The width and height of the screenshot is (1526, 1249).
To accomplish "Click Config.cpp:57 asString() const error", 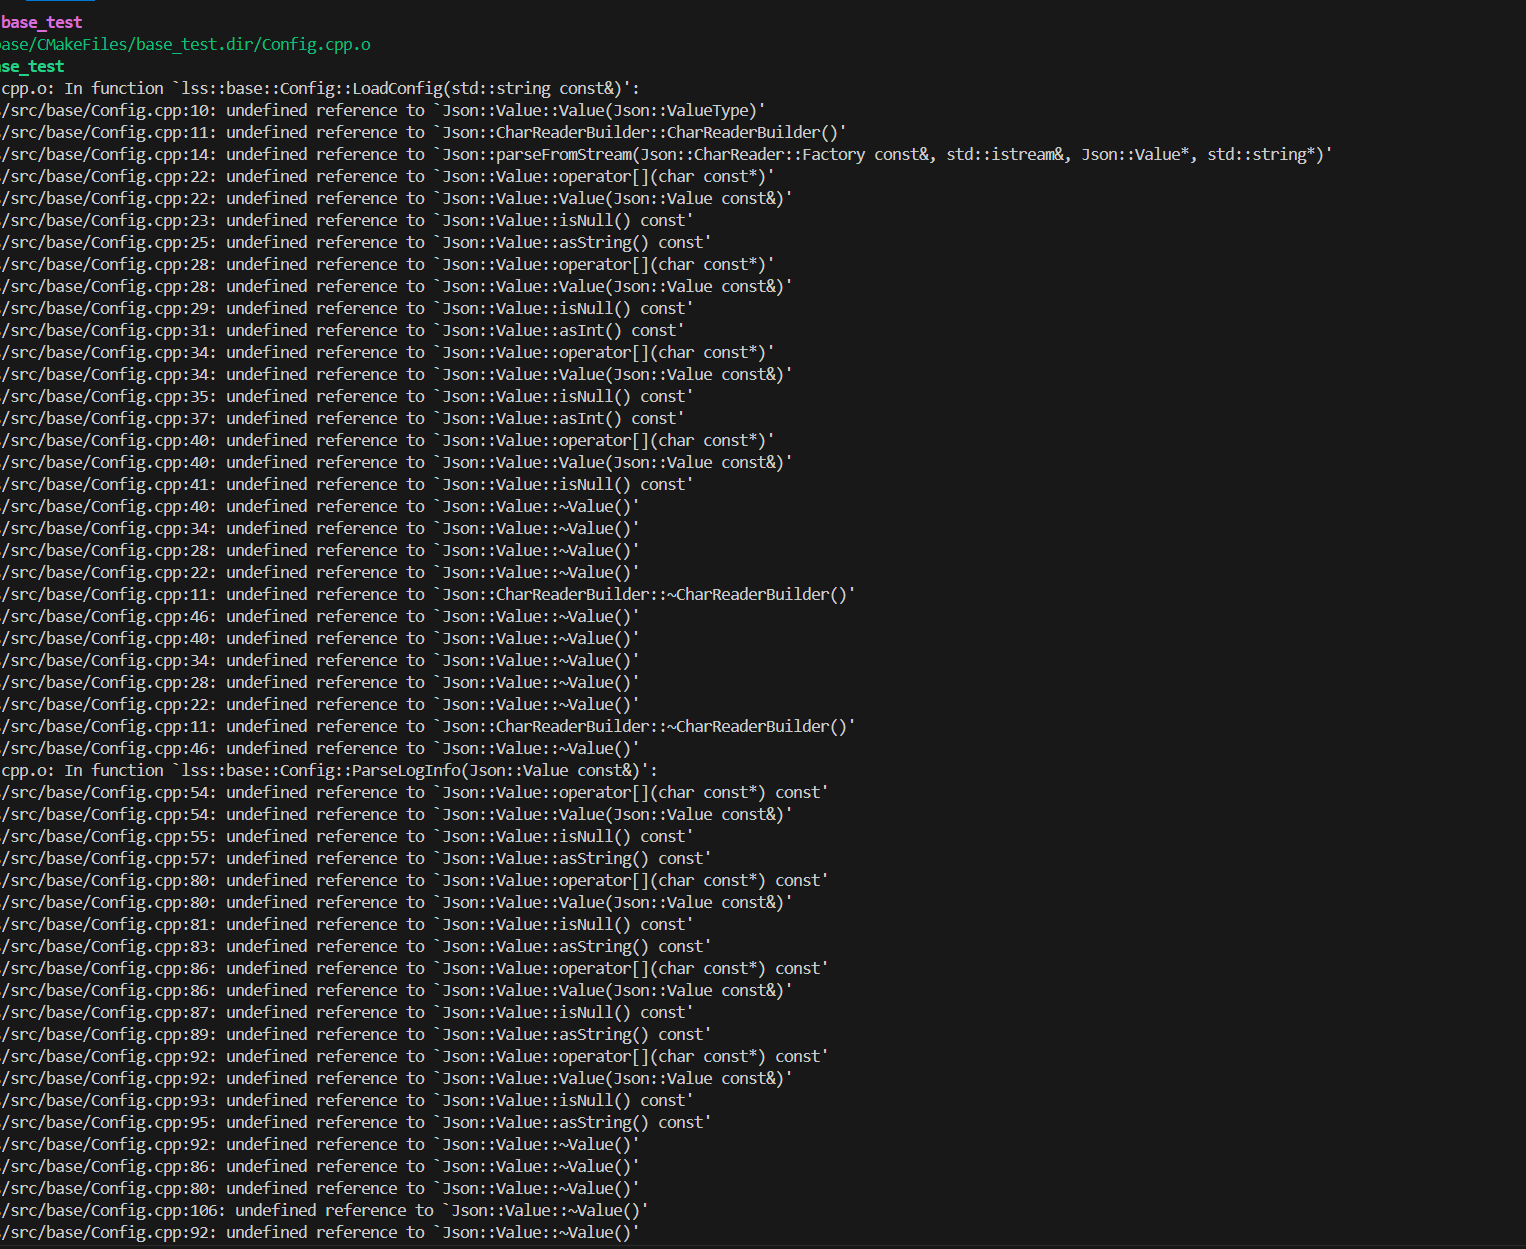I will [356, 858].
